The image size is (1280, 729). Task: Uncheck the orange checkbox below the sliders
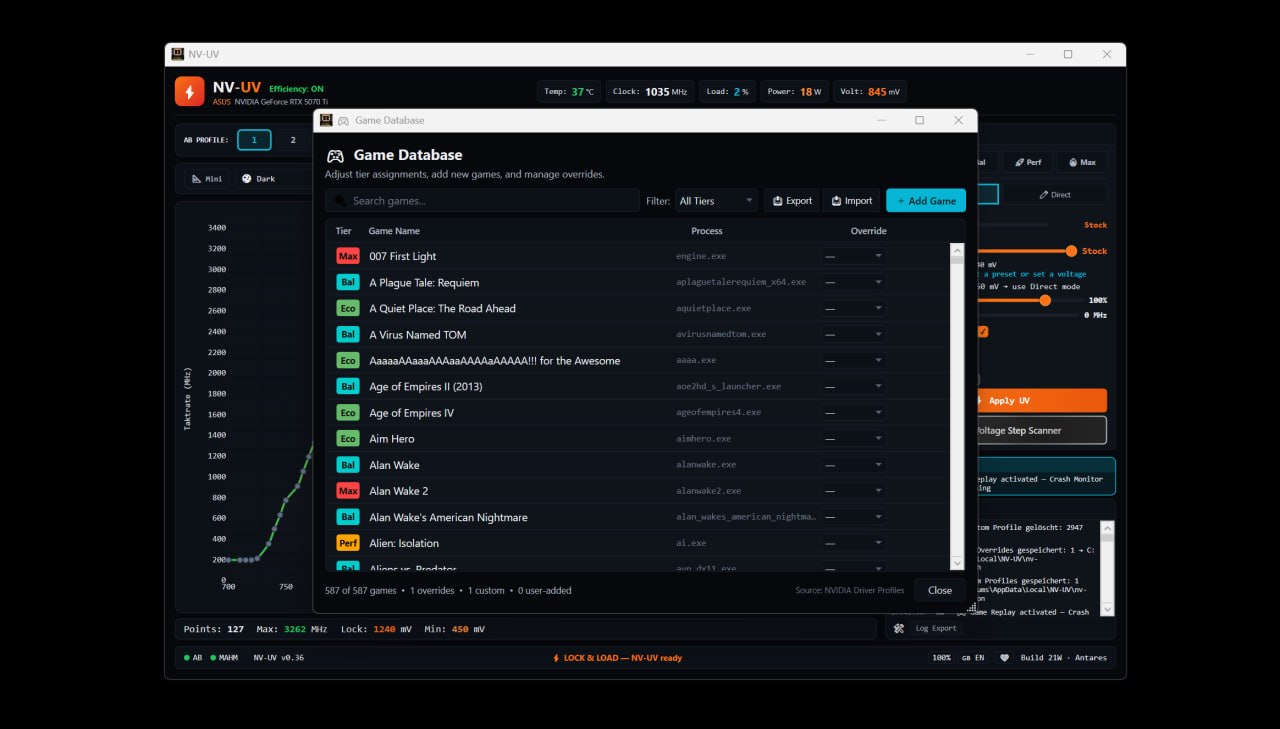point(983,332)
